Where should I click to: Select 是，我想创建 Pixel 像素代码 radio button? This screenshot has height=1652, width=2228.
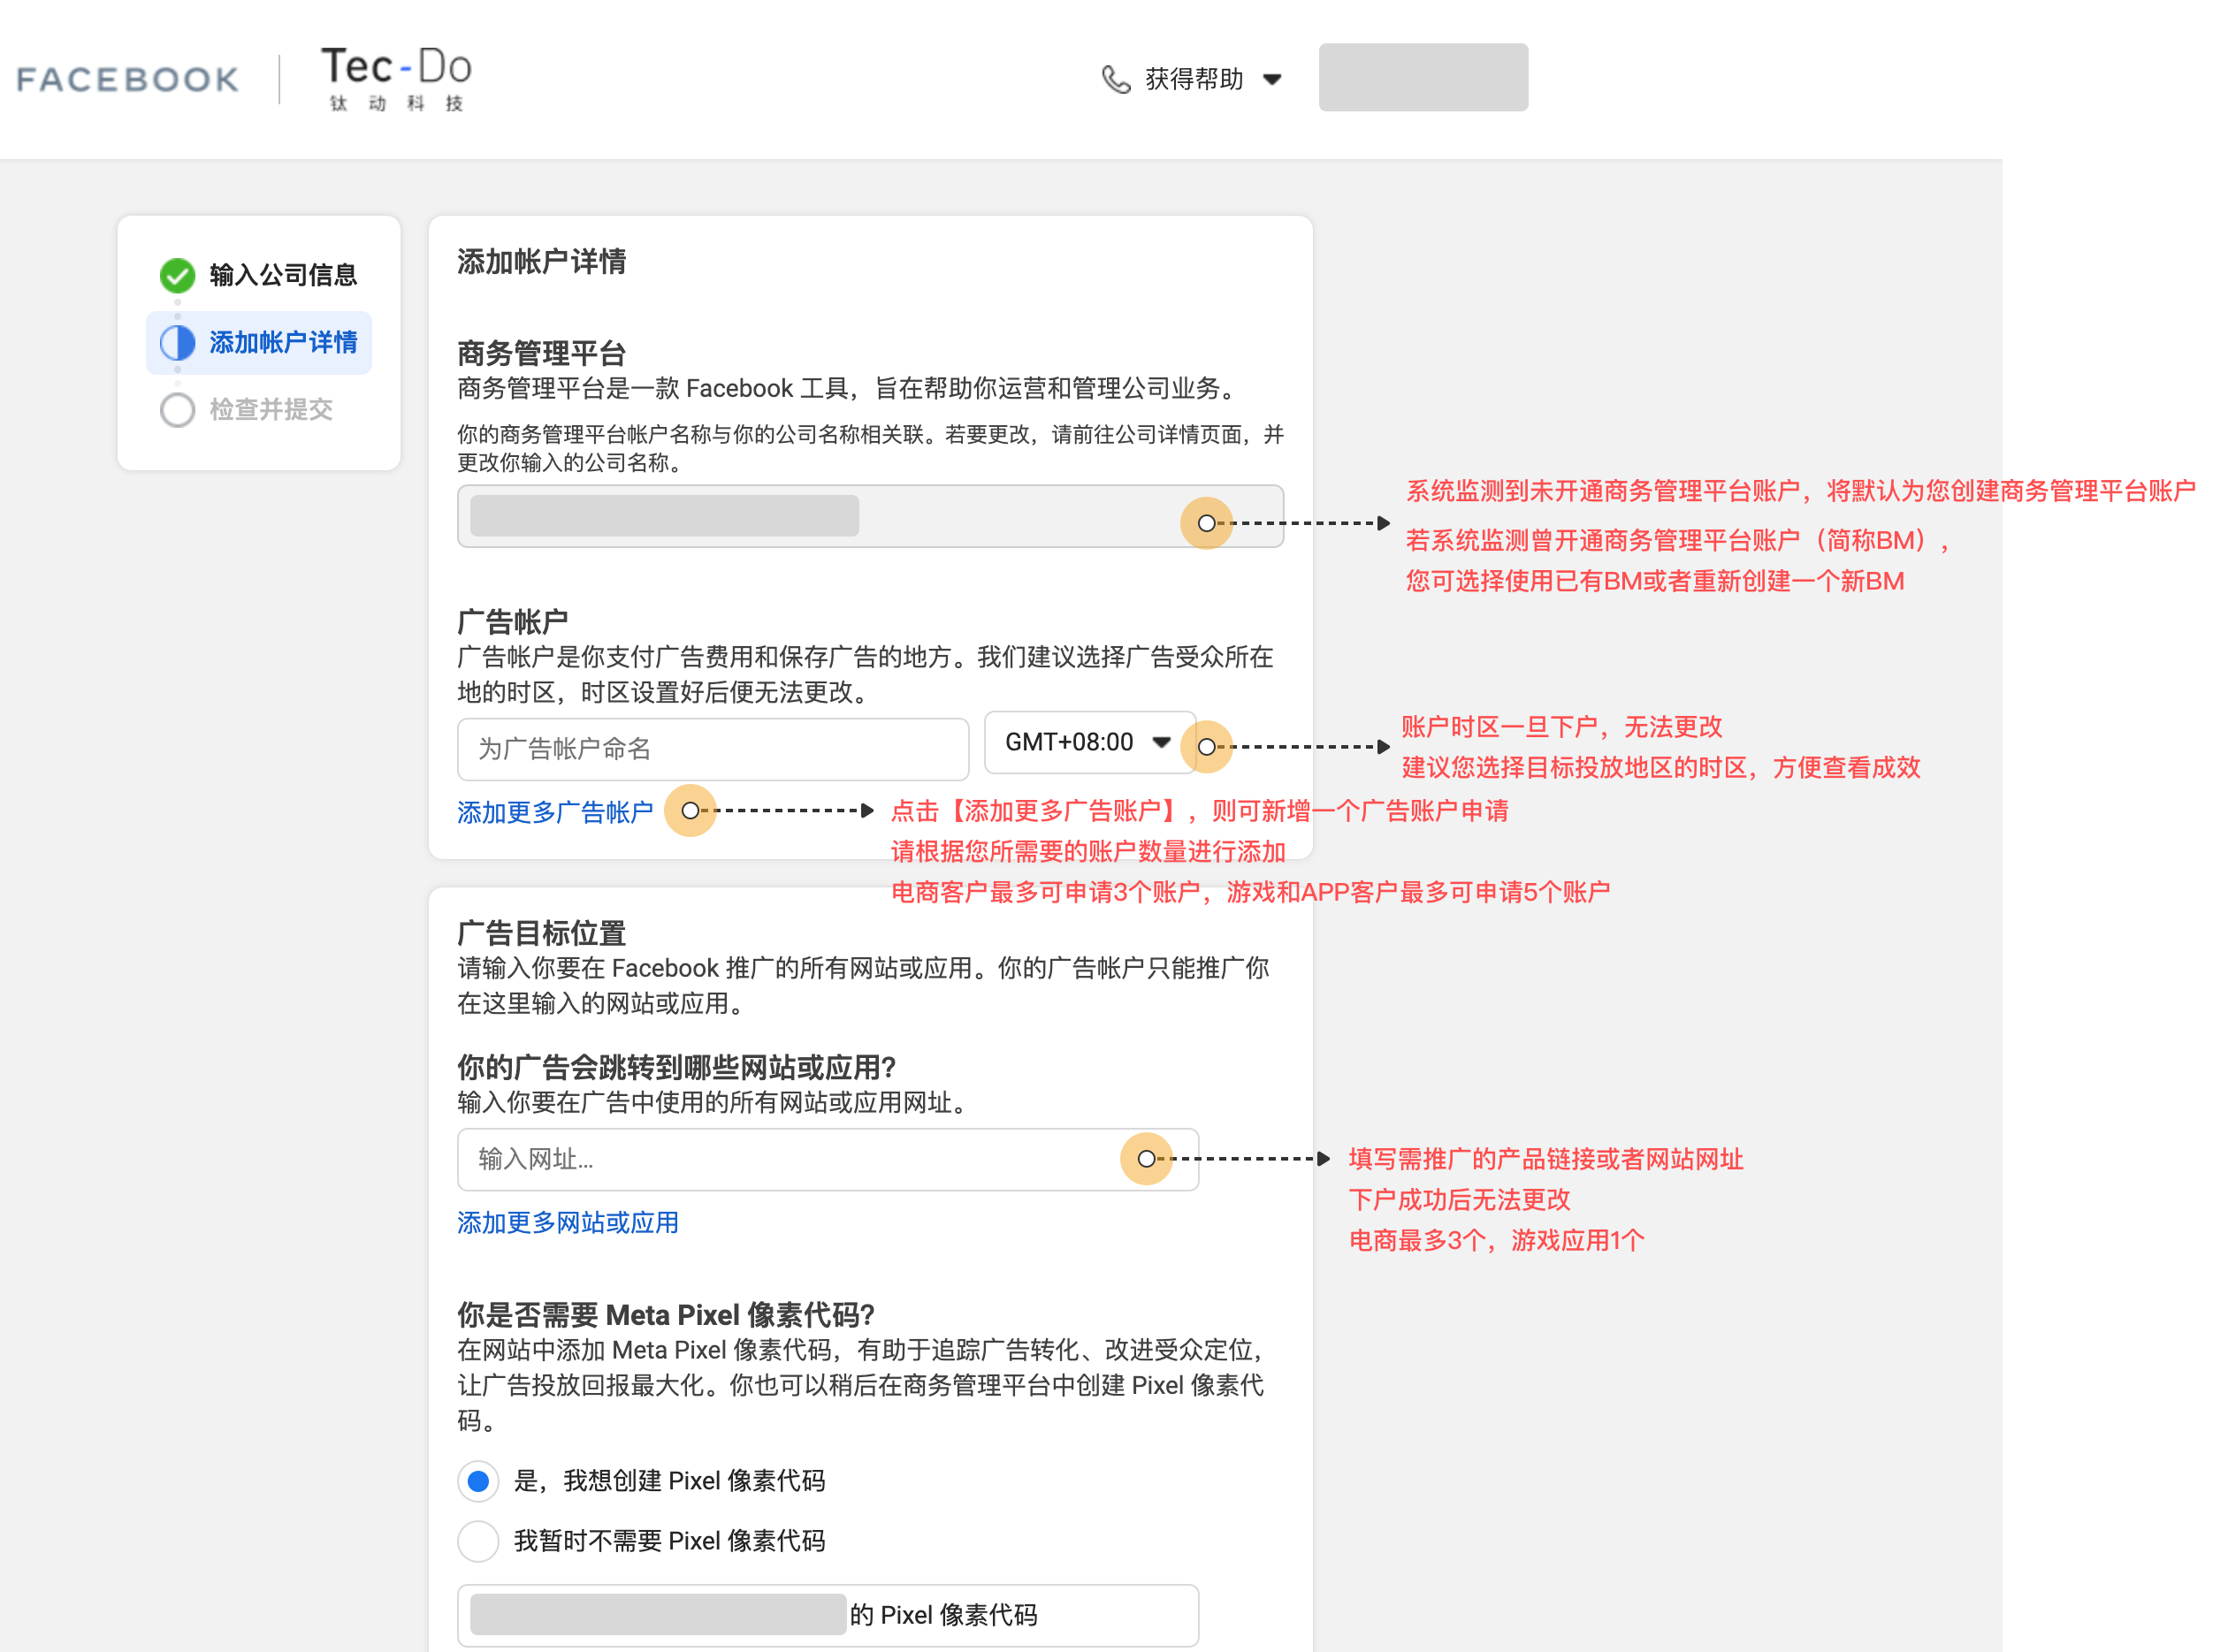(478, 1481)
